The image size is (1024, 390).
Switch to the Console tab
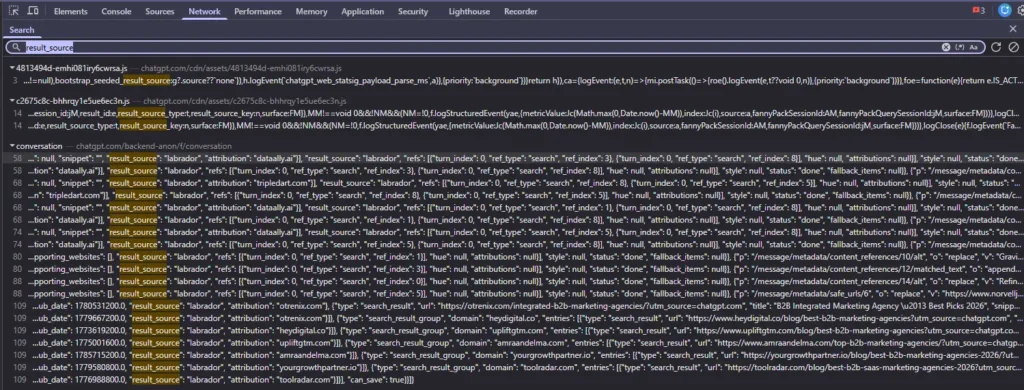point(116,11)
